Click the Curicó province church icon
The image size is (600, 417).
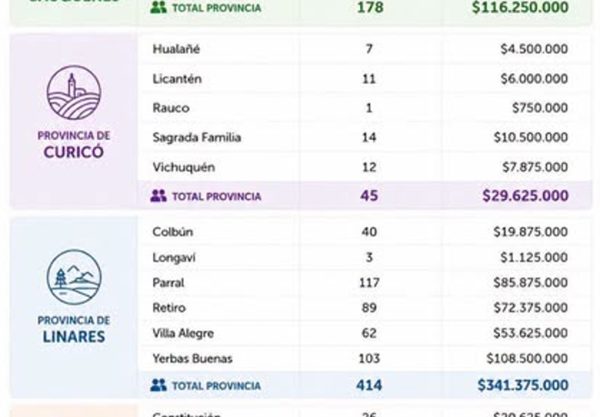tap(74, 93)
